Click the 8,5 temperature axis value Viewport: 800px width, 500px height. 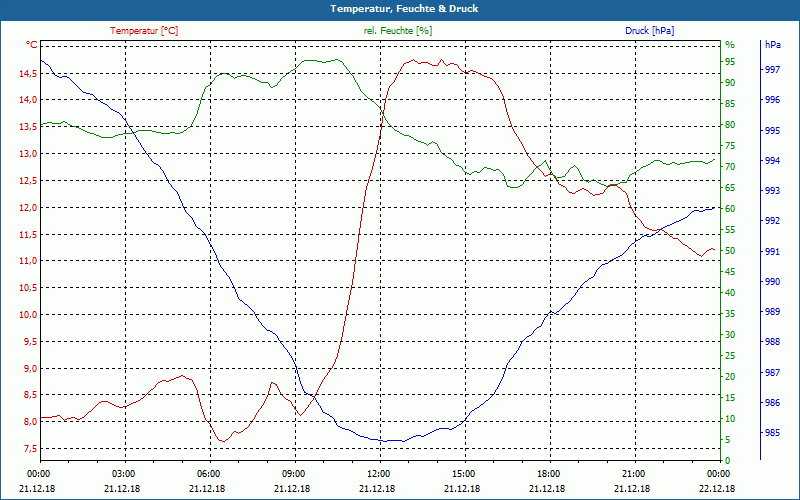(30, 395)
